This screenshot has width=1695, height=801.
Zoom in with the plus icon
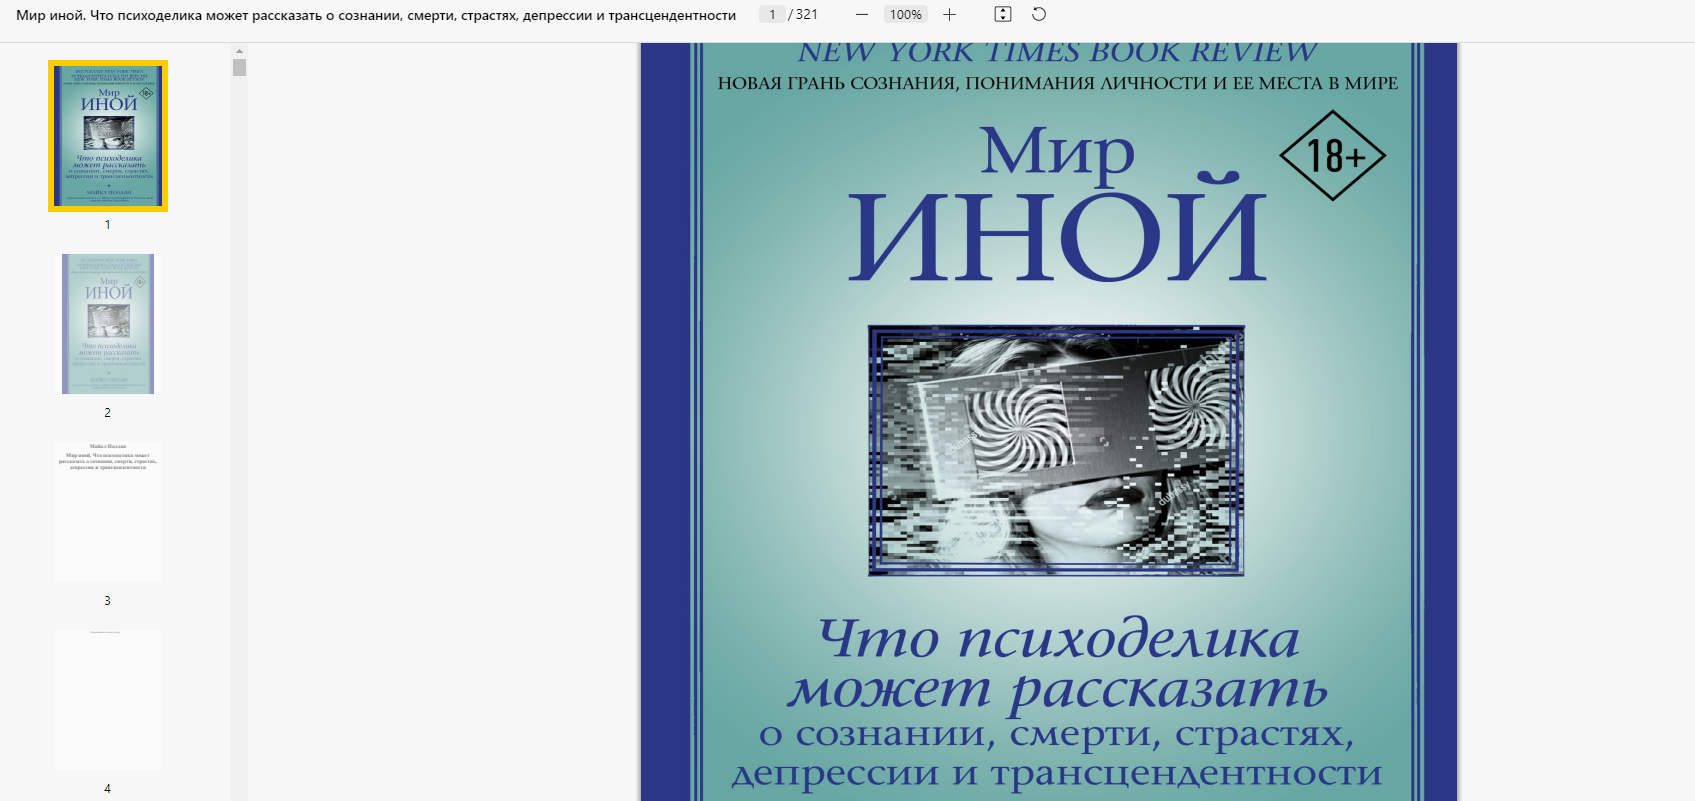click(x=950, y=15)
